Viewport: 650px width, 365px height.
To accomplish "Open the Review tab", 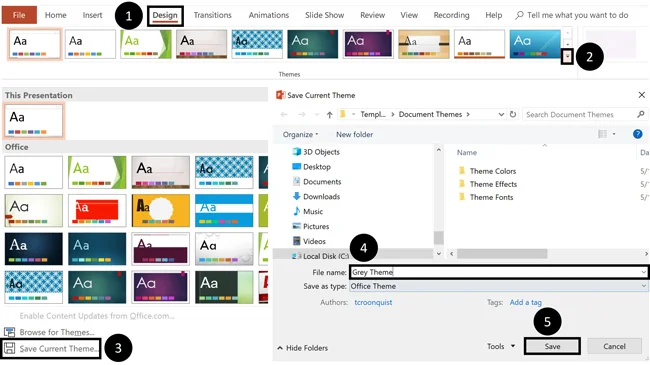I will tap(372, 15).
